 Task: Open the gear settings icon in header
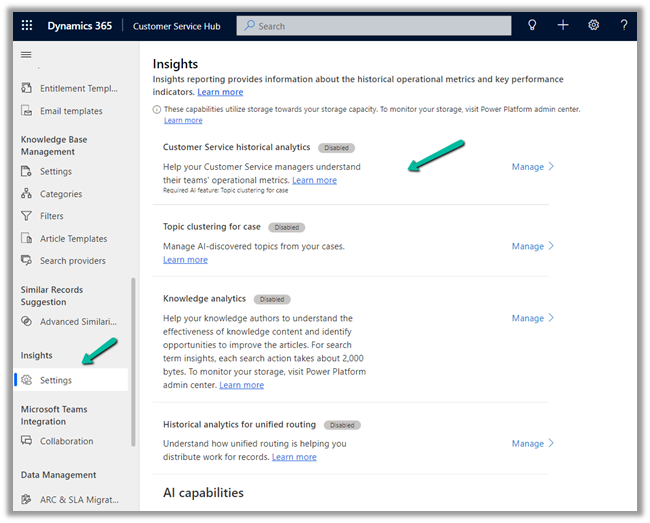click(593, 26)
